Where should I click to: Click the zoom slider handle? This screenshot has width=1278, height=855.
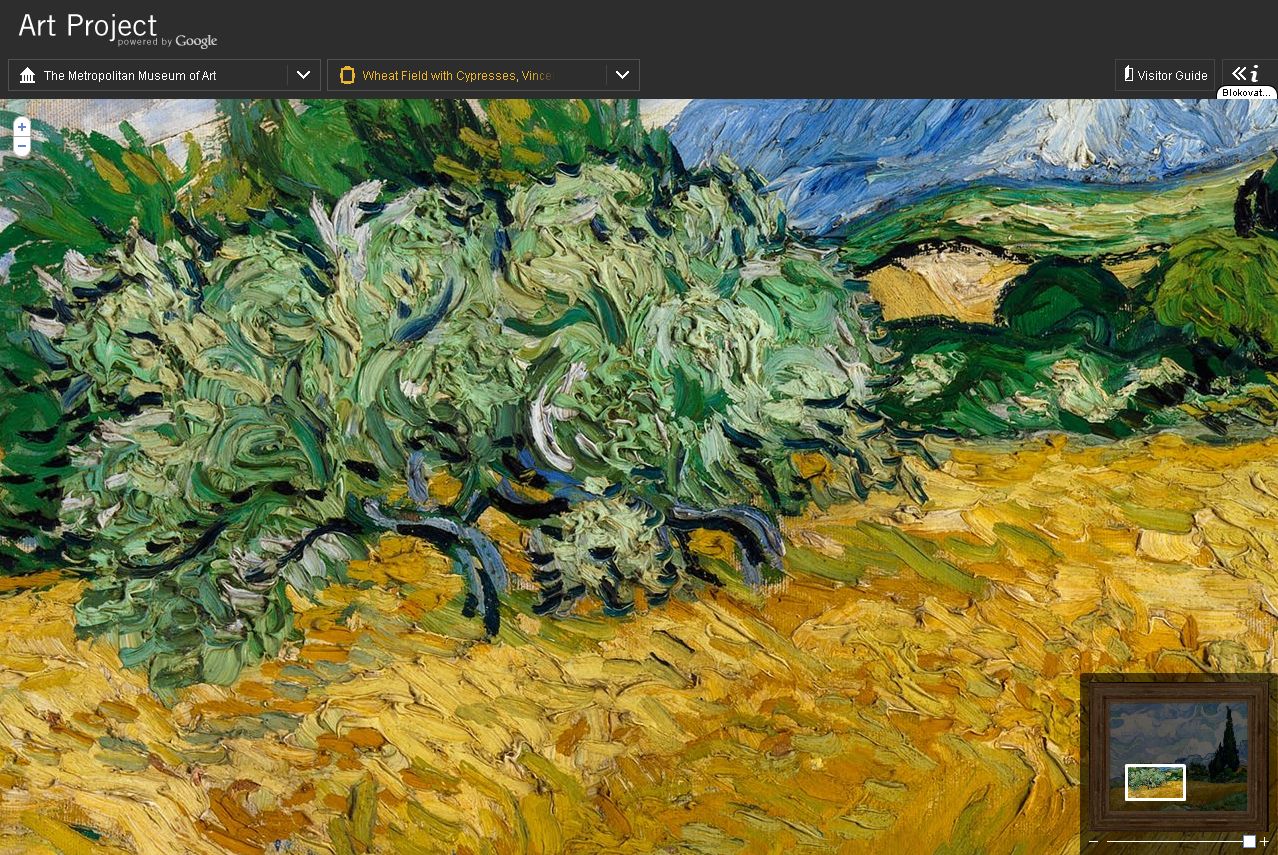tap(1249, 842)
